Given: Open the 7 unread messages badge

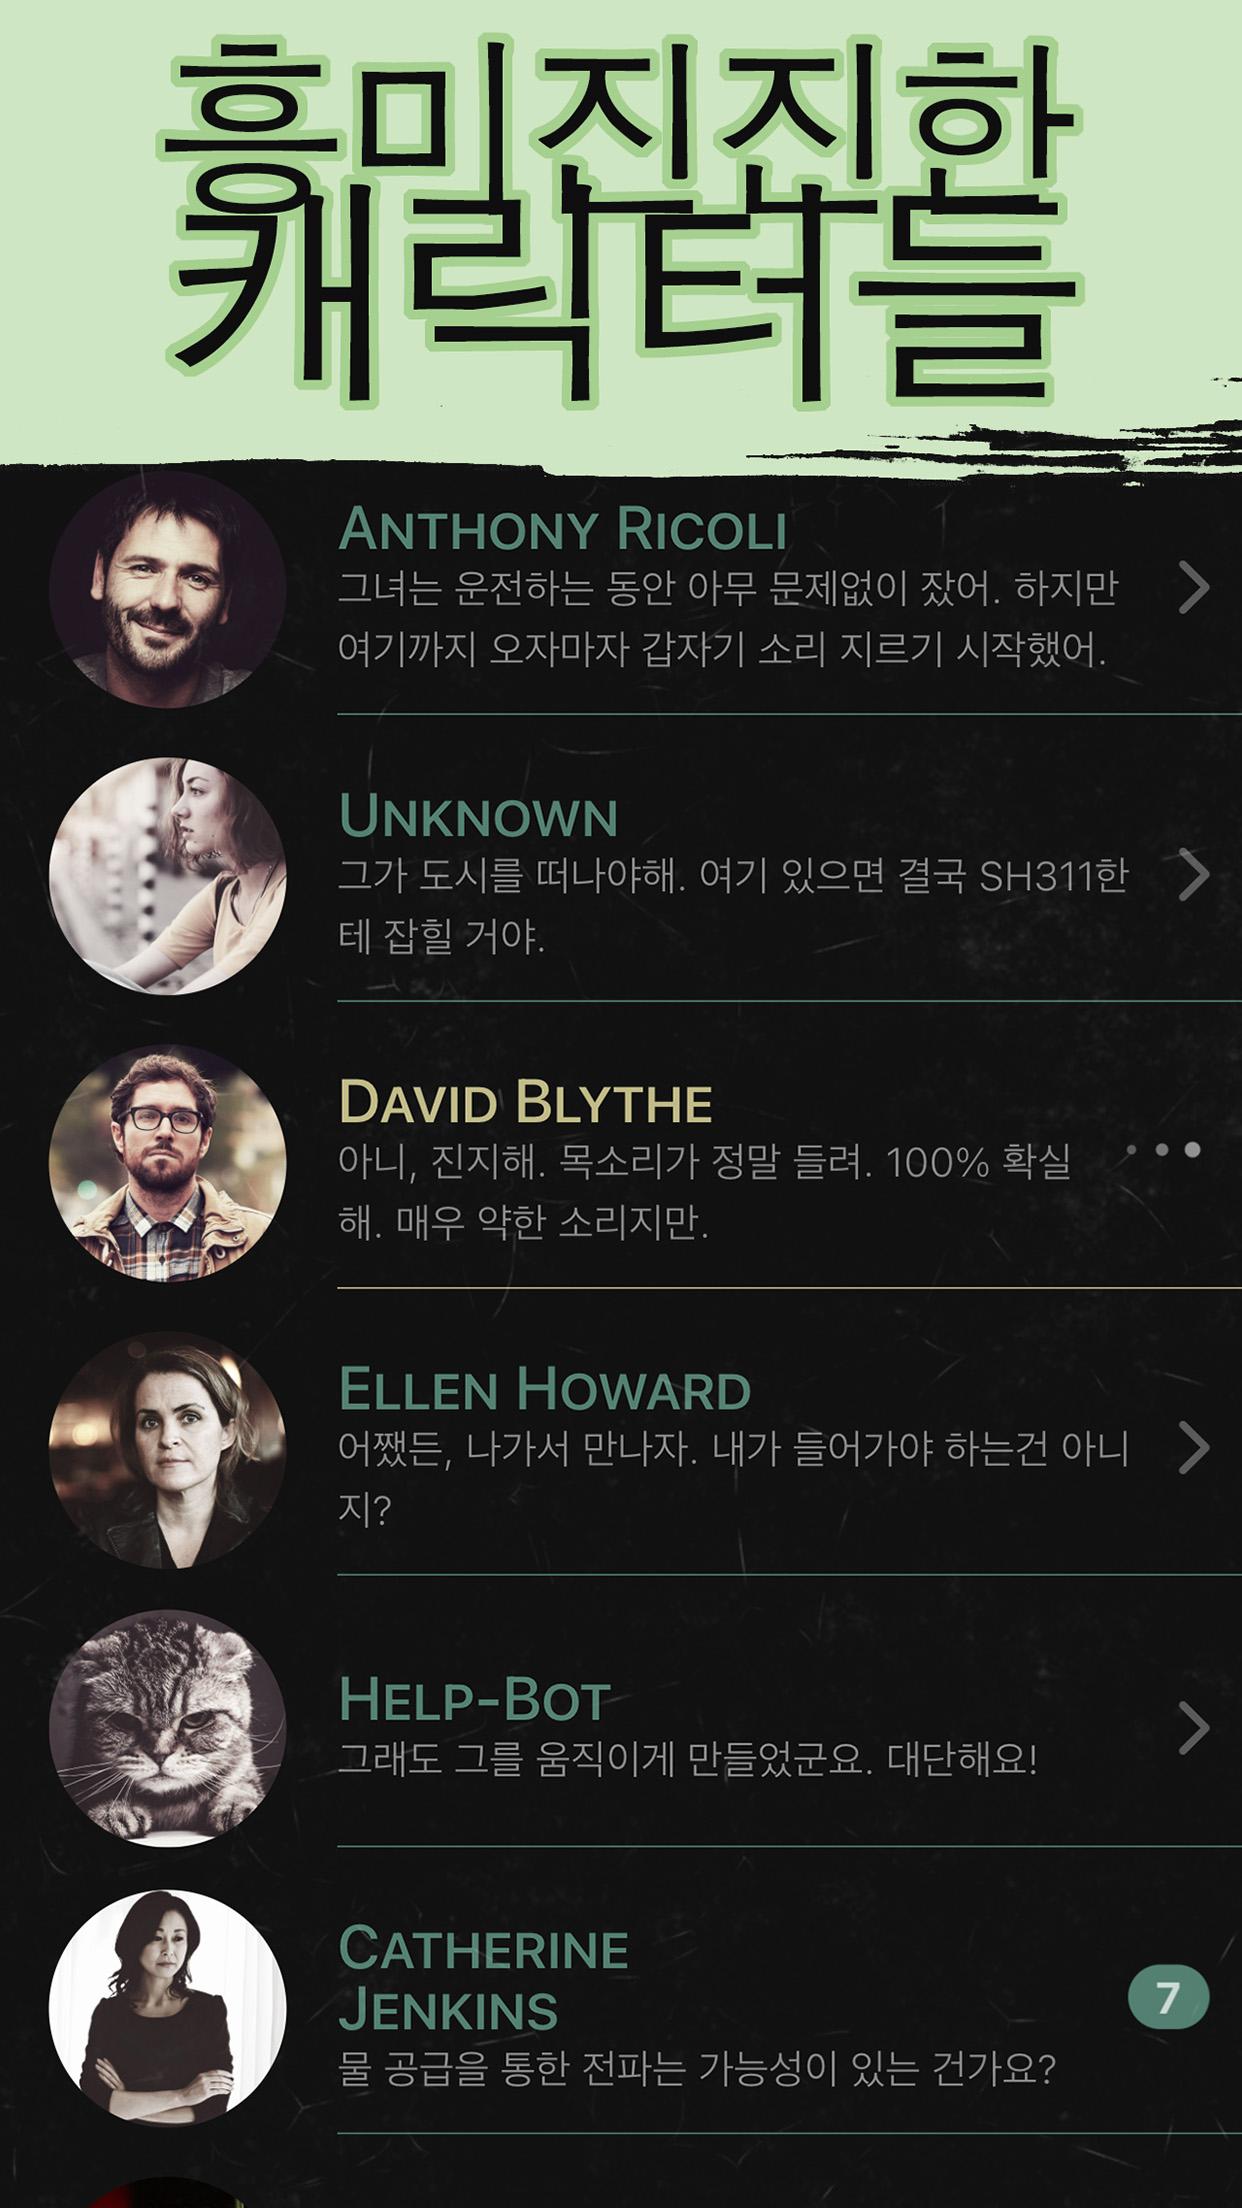Looking at the screenshot, I should (x=1168, y=1997).
